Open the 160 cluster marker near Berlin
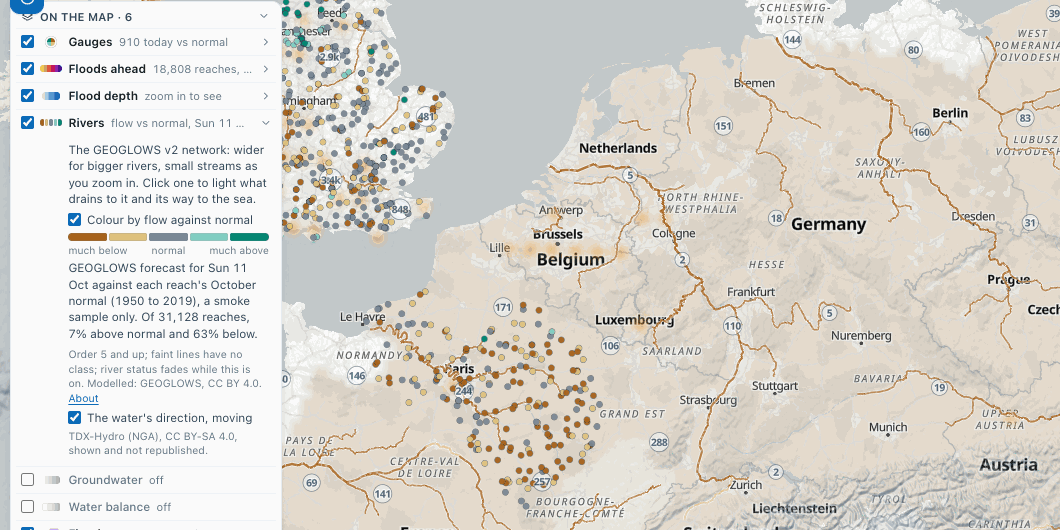Screen dimensions: 1060x530 [921, 132]
